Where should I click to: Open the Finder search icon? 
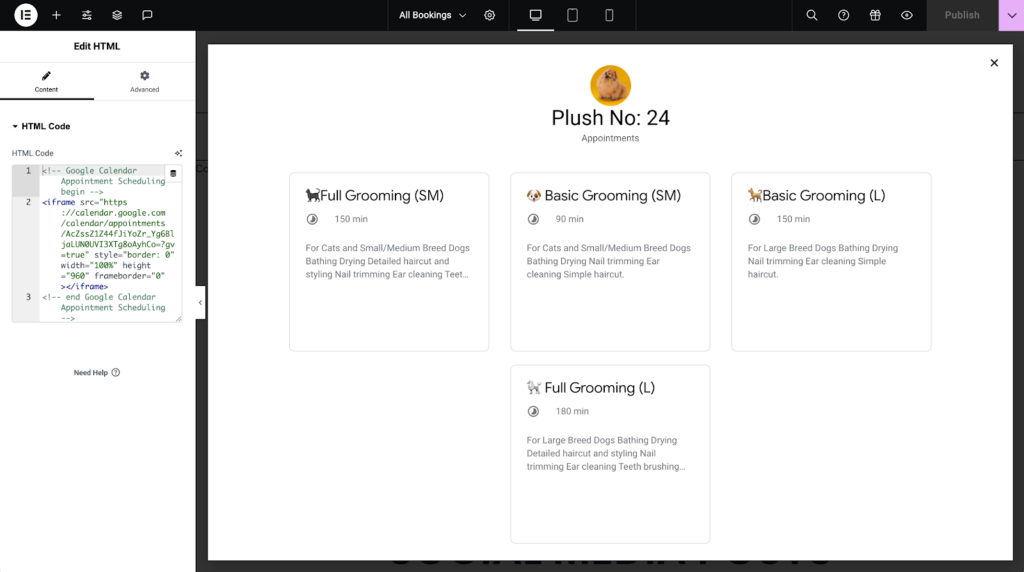coord(812,15)
